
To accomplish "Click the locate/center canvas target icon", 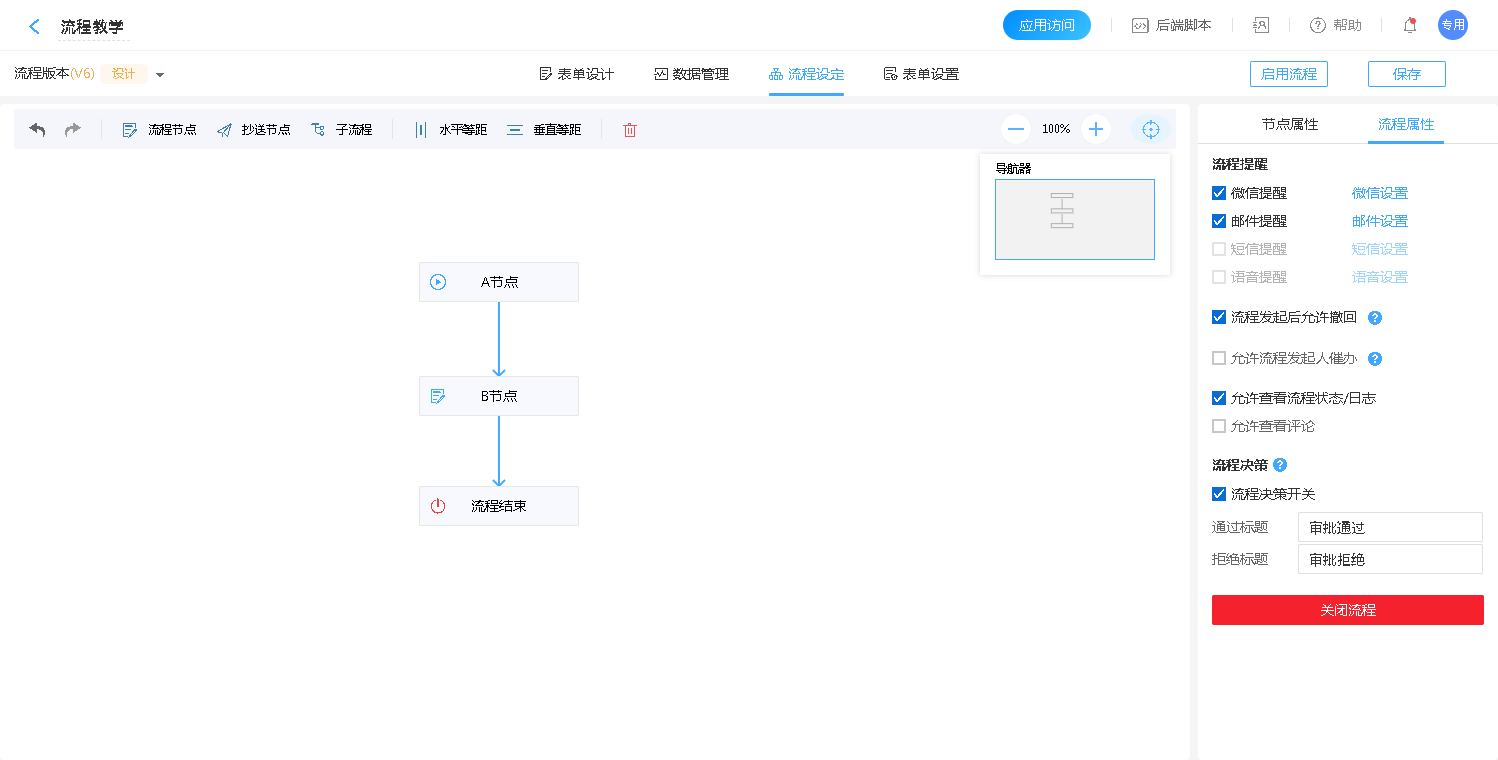I will coord(1150,129).
